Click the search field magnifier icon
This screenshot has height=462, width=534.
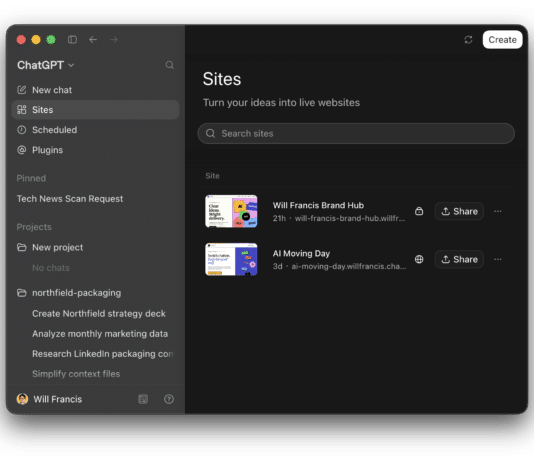tap(210, 133)
